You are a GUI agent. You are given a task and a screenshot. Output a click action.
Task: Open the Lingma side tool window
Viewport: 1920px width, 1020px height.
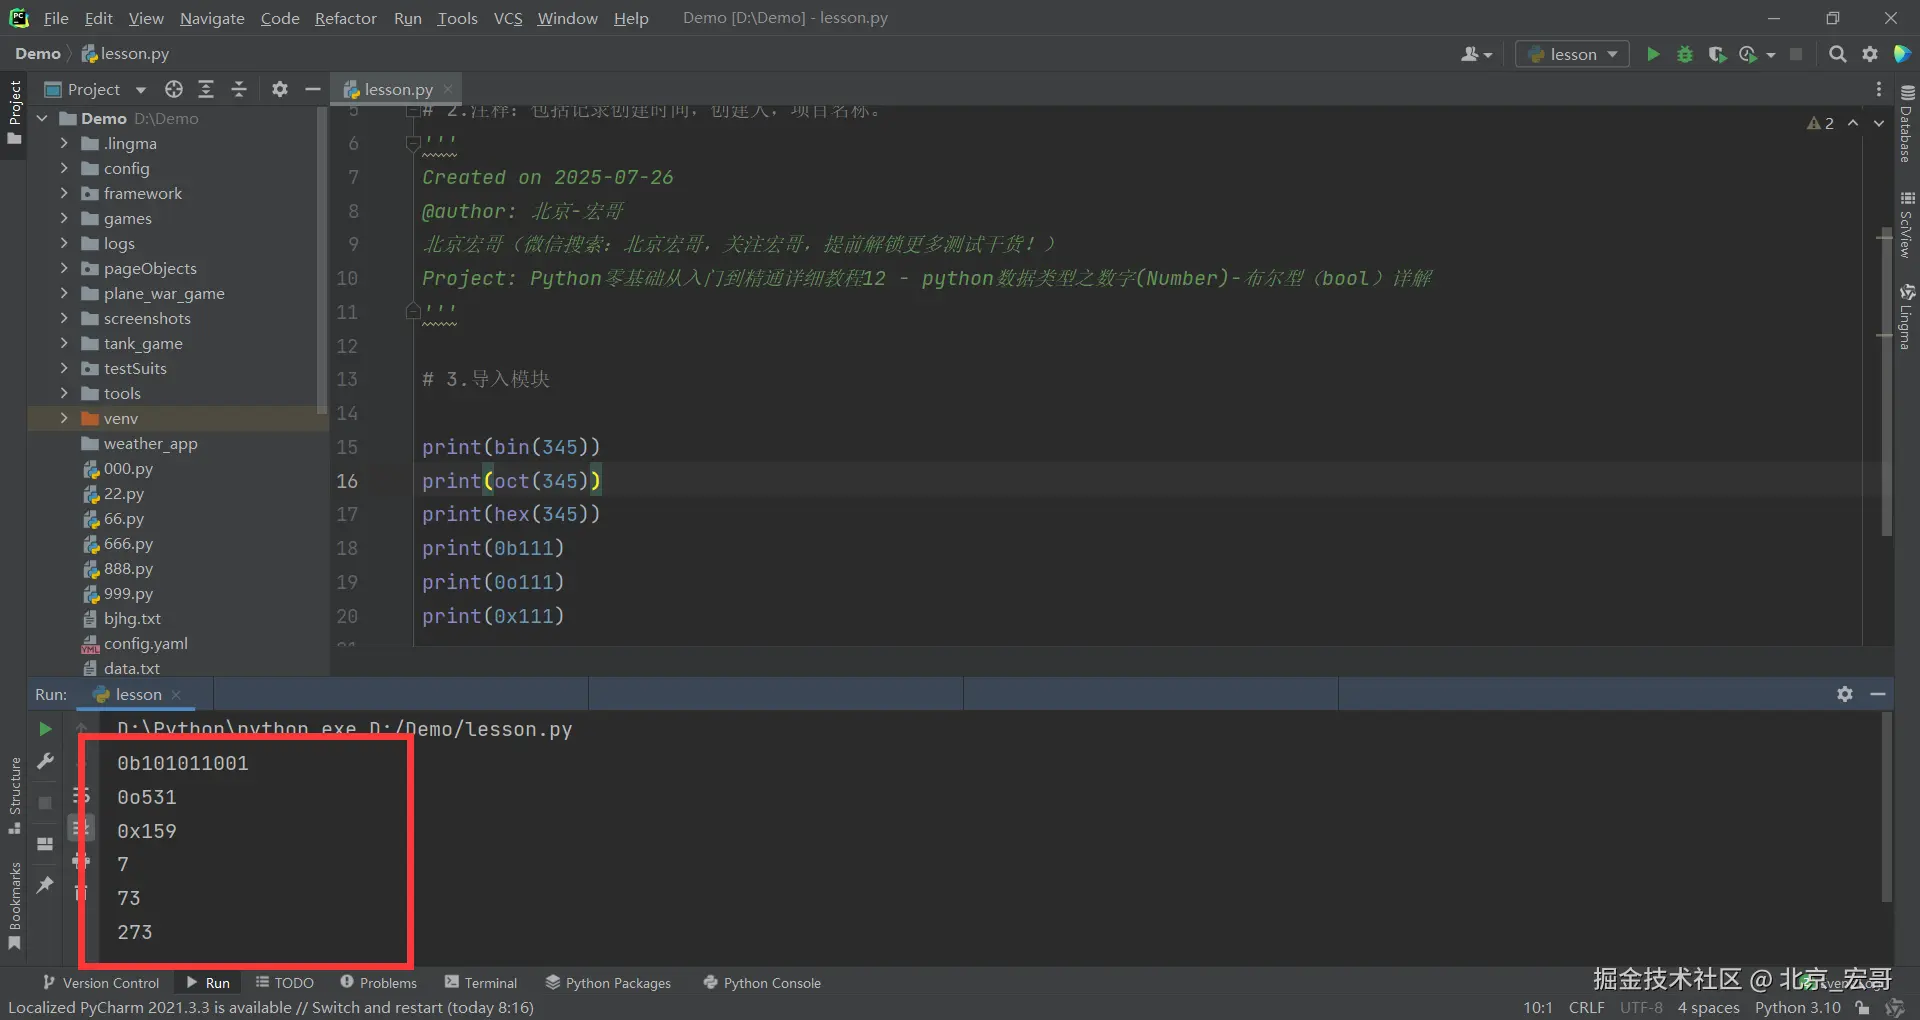[x=1907, y=316]
